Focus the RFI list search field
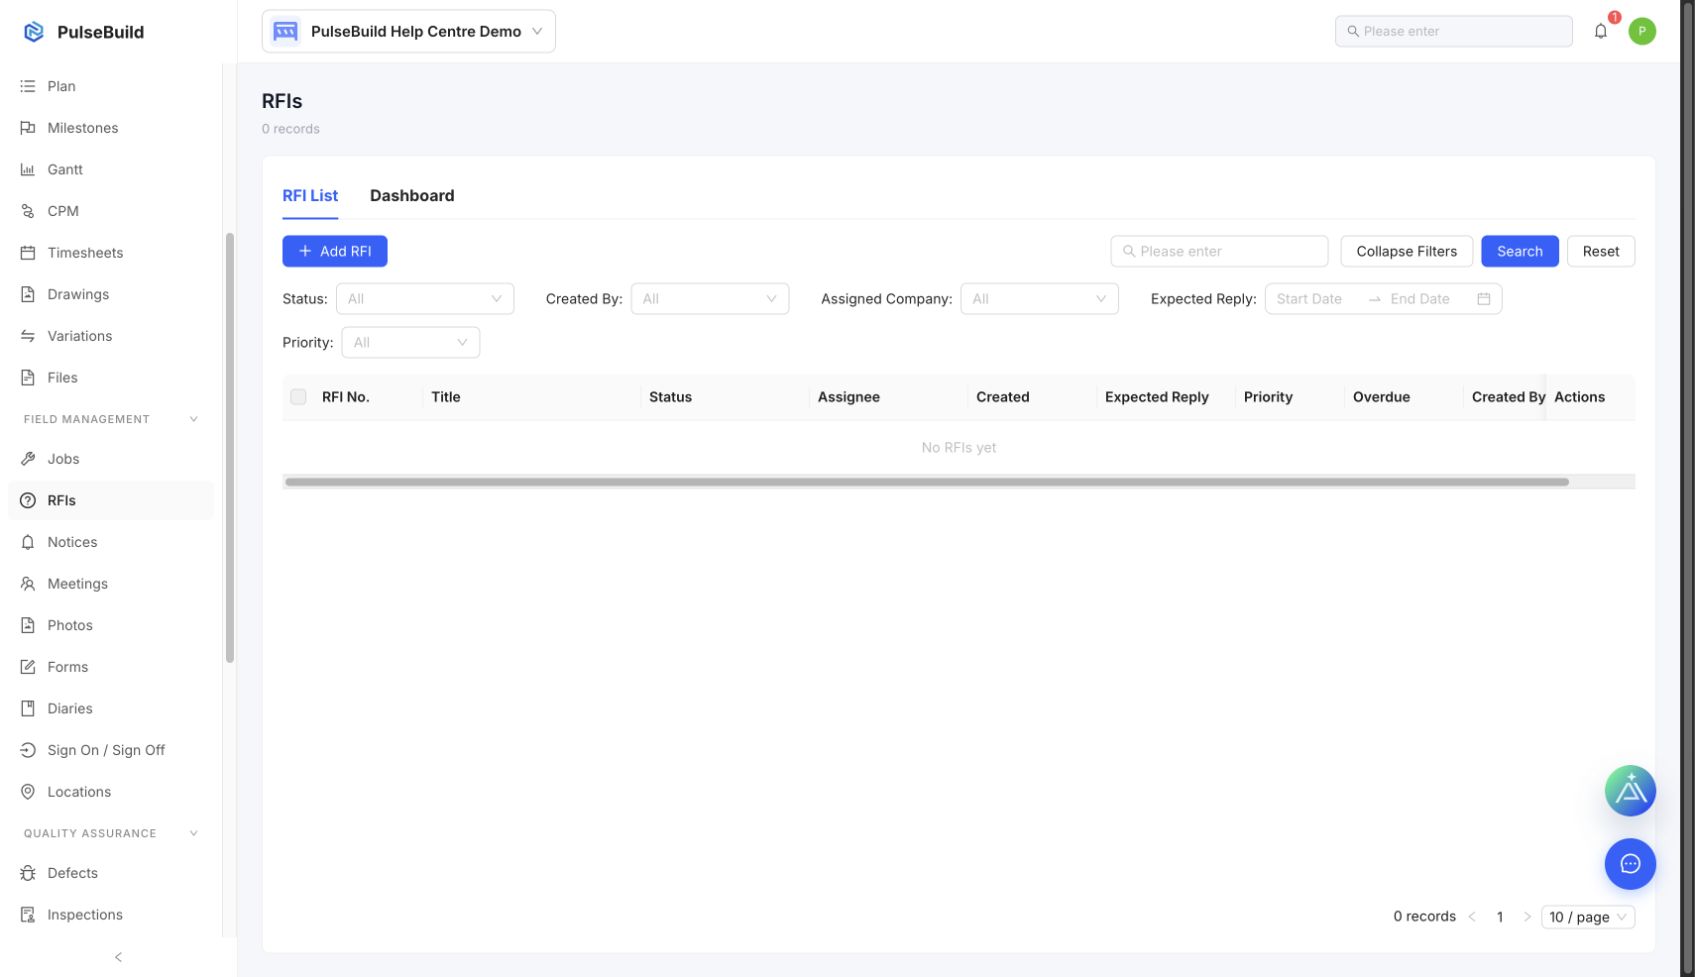The height and width of the screenshot is (977, 1695). pos(1219,251)
